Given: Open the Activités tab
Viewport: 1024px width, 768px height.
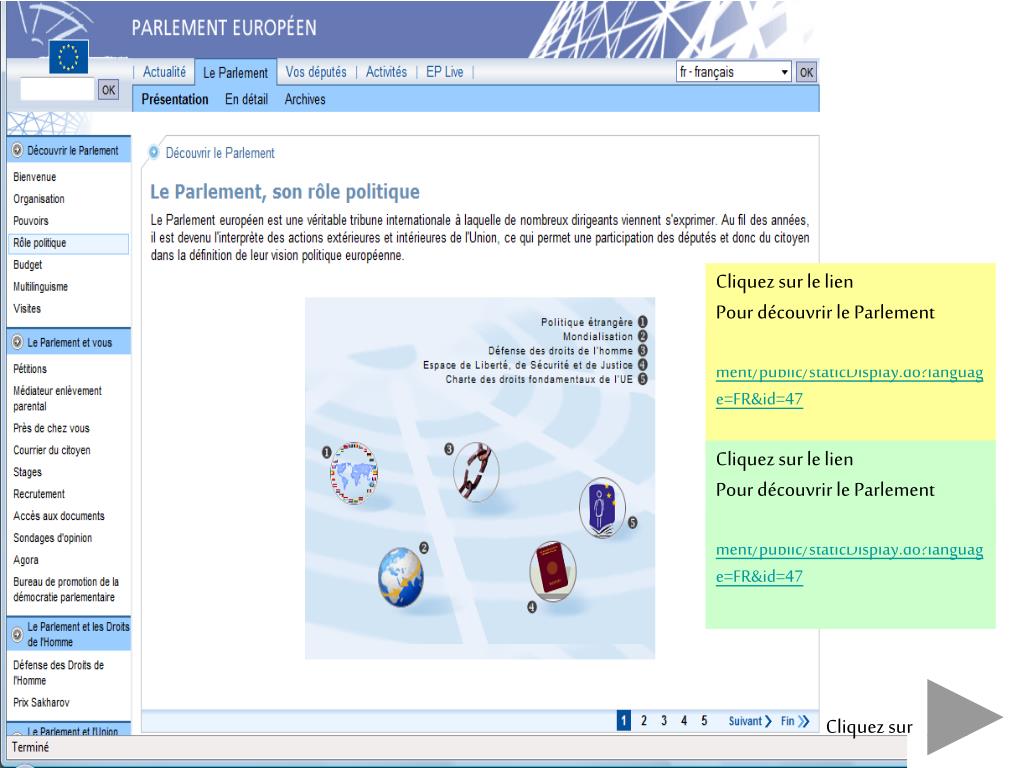Looking at the screenshot, I should point(386,72).
